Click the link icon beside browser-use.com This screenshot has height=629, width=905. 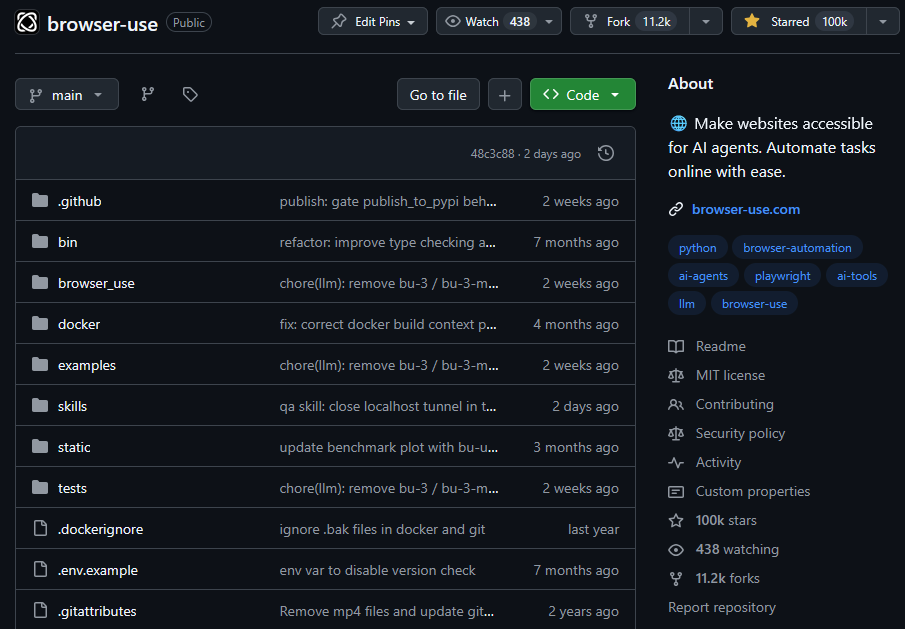click(676, 209)
